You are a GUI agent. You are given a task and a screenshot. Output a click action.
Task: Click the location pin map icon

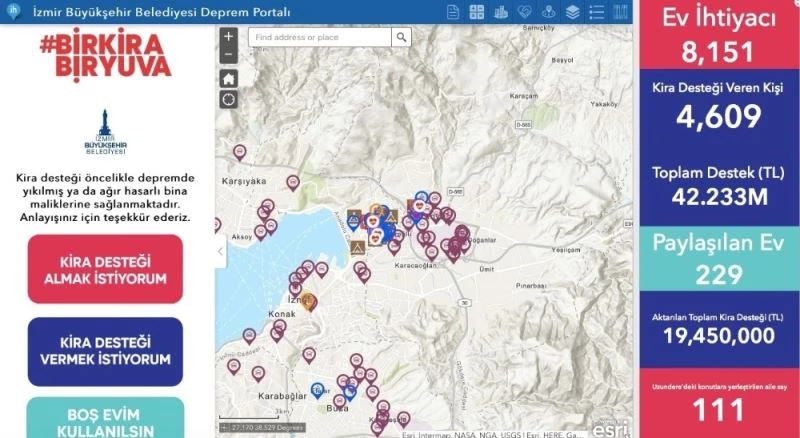click(x=549, y=12)
